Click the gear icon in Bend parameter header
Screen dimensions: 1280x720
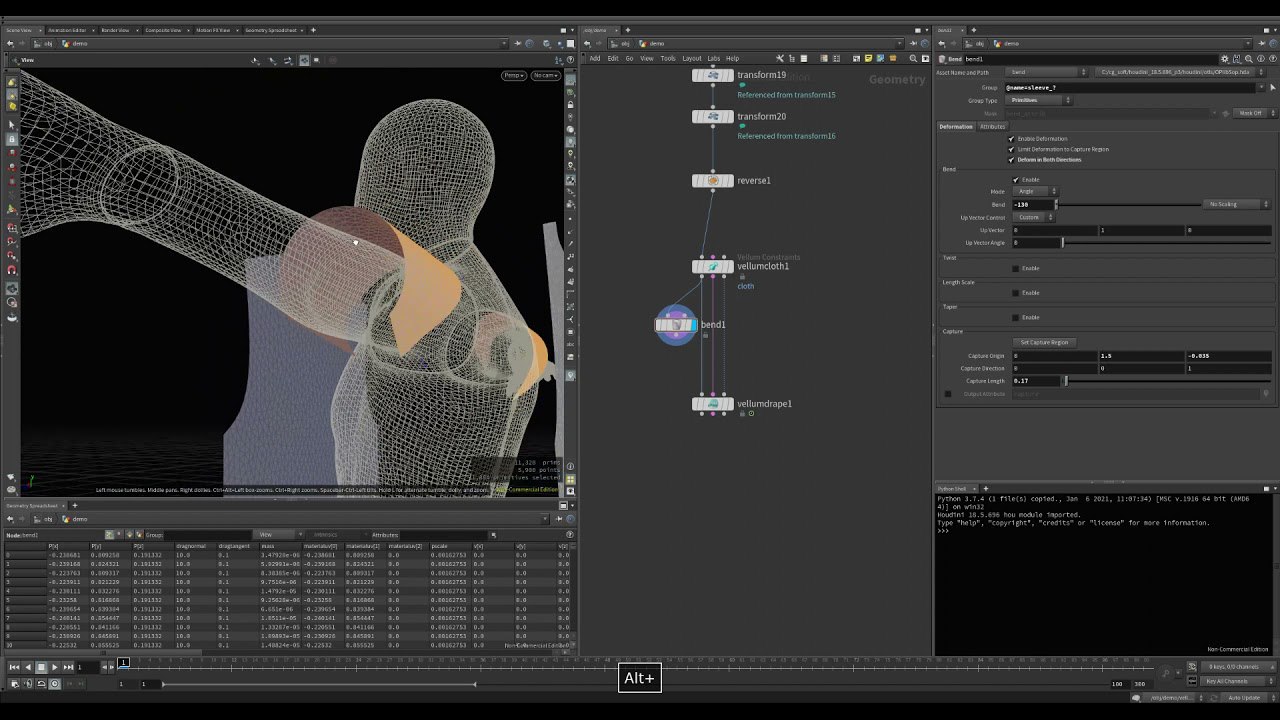[x=1224, y=59]
